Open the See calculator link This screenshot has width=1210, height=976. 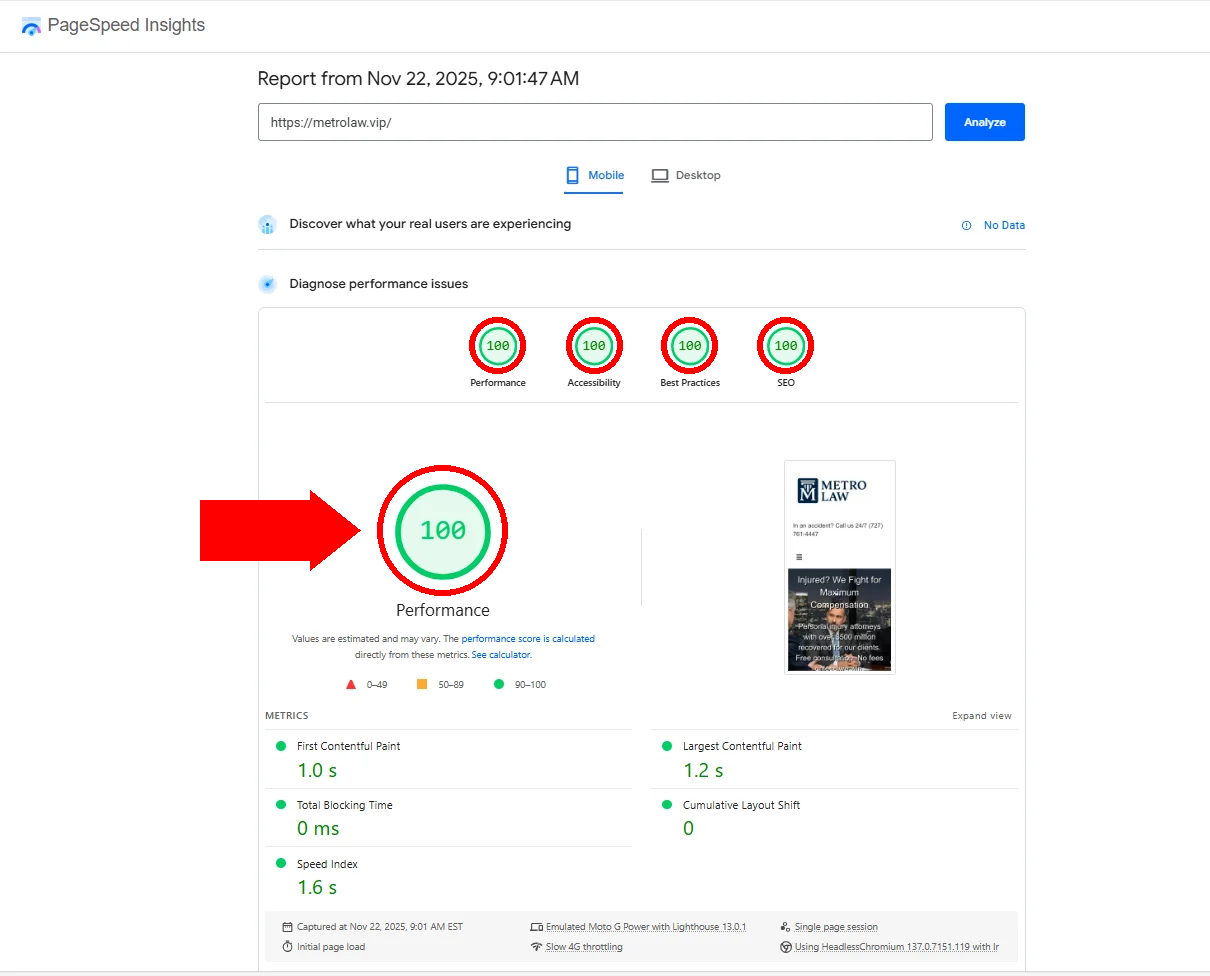click(501, 655)
